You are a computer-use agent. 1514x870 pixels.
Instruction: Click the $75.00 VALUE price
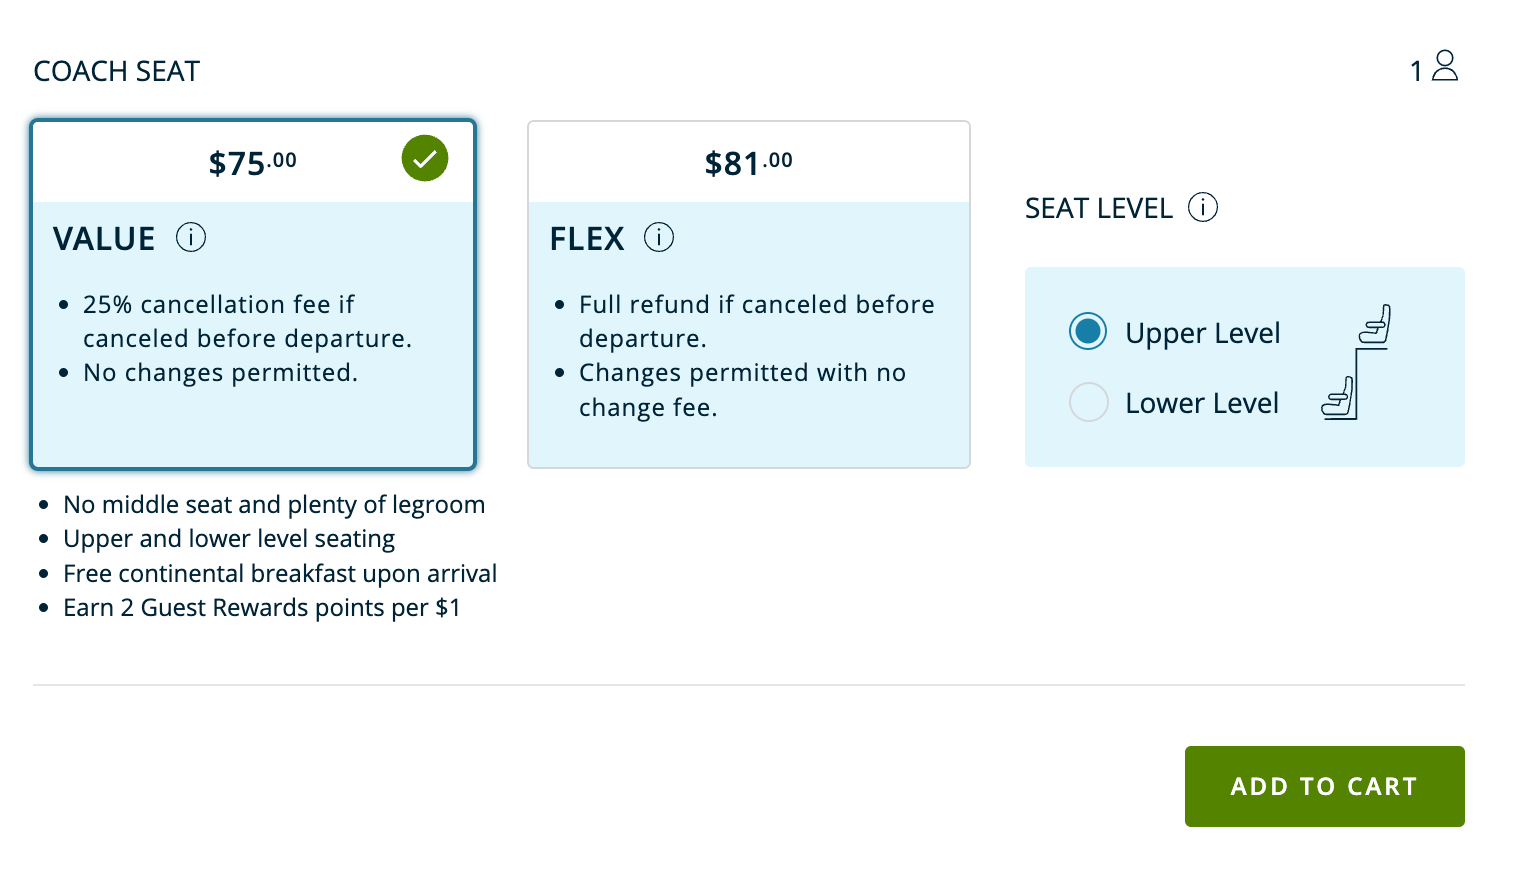click(x=252, y=160)
